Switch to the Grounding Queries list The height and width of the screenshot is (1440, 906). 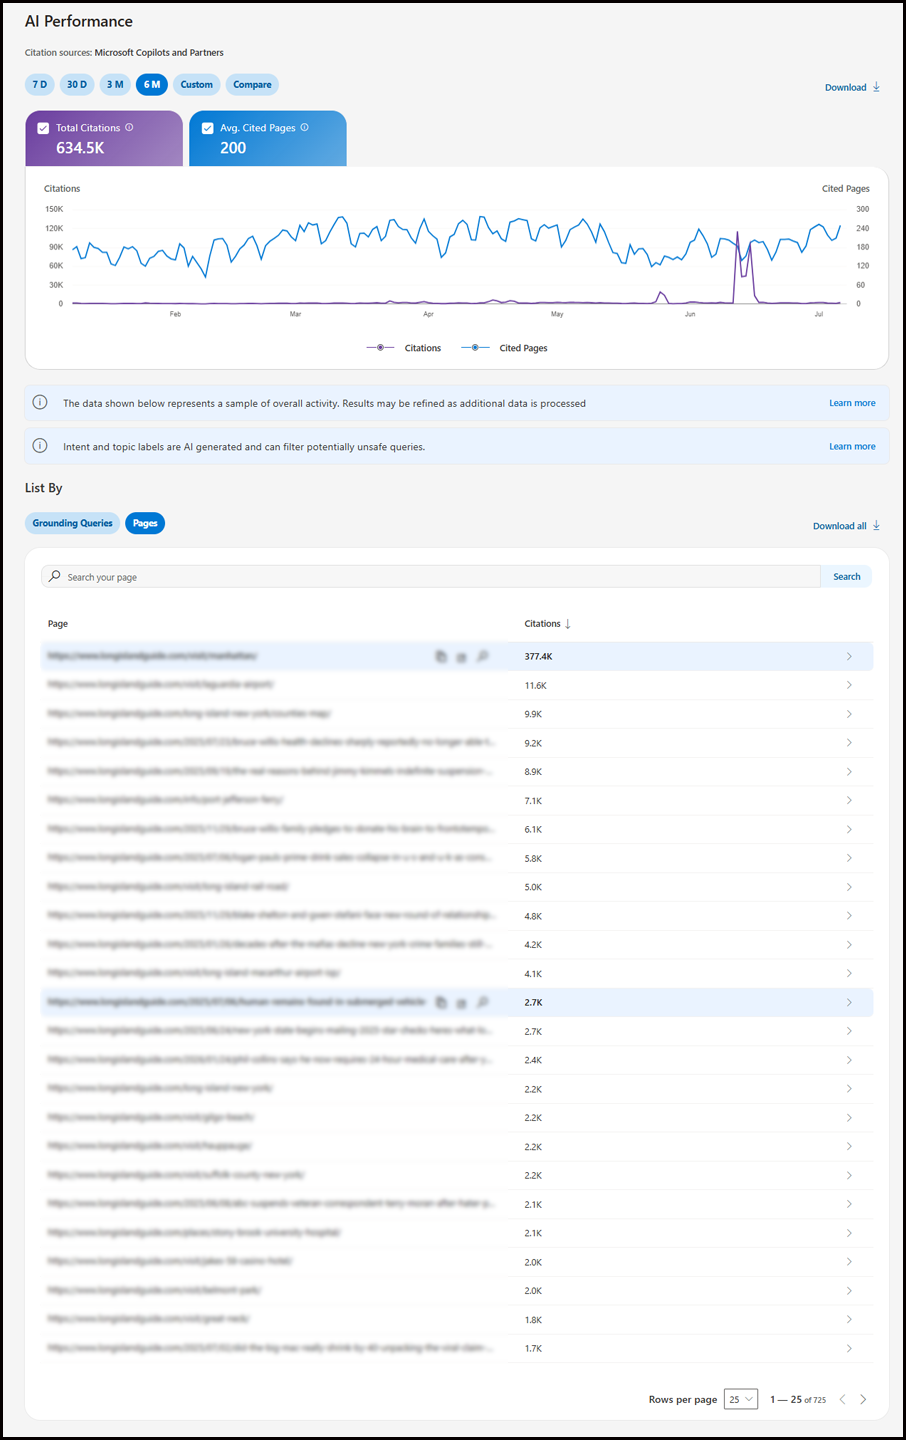72,523
